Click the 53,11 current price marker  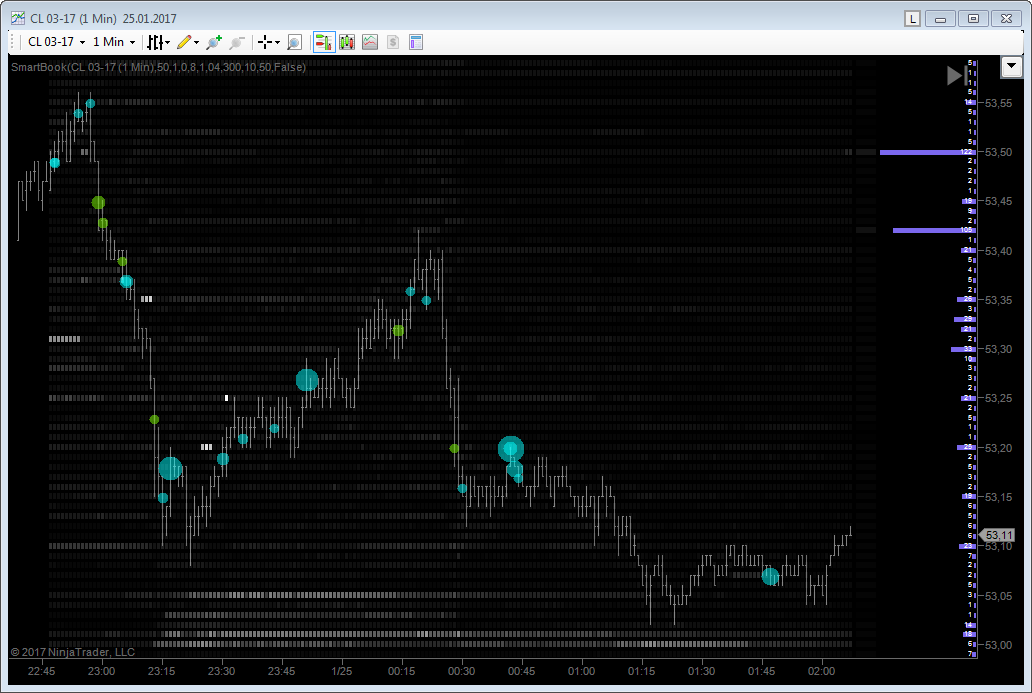pyautogui.click(x=998, y=536)
